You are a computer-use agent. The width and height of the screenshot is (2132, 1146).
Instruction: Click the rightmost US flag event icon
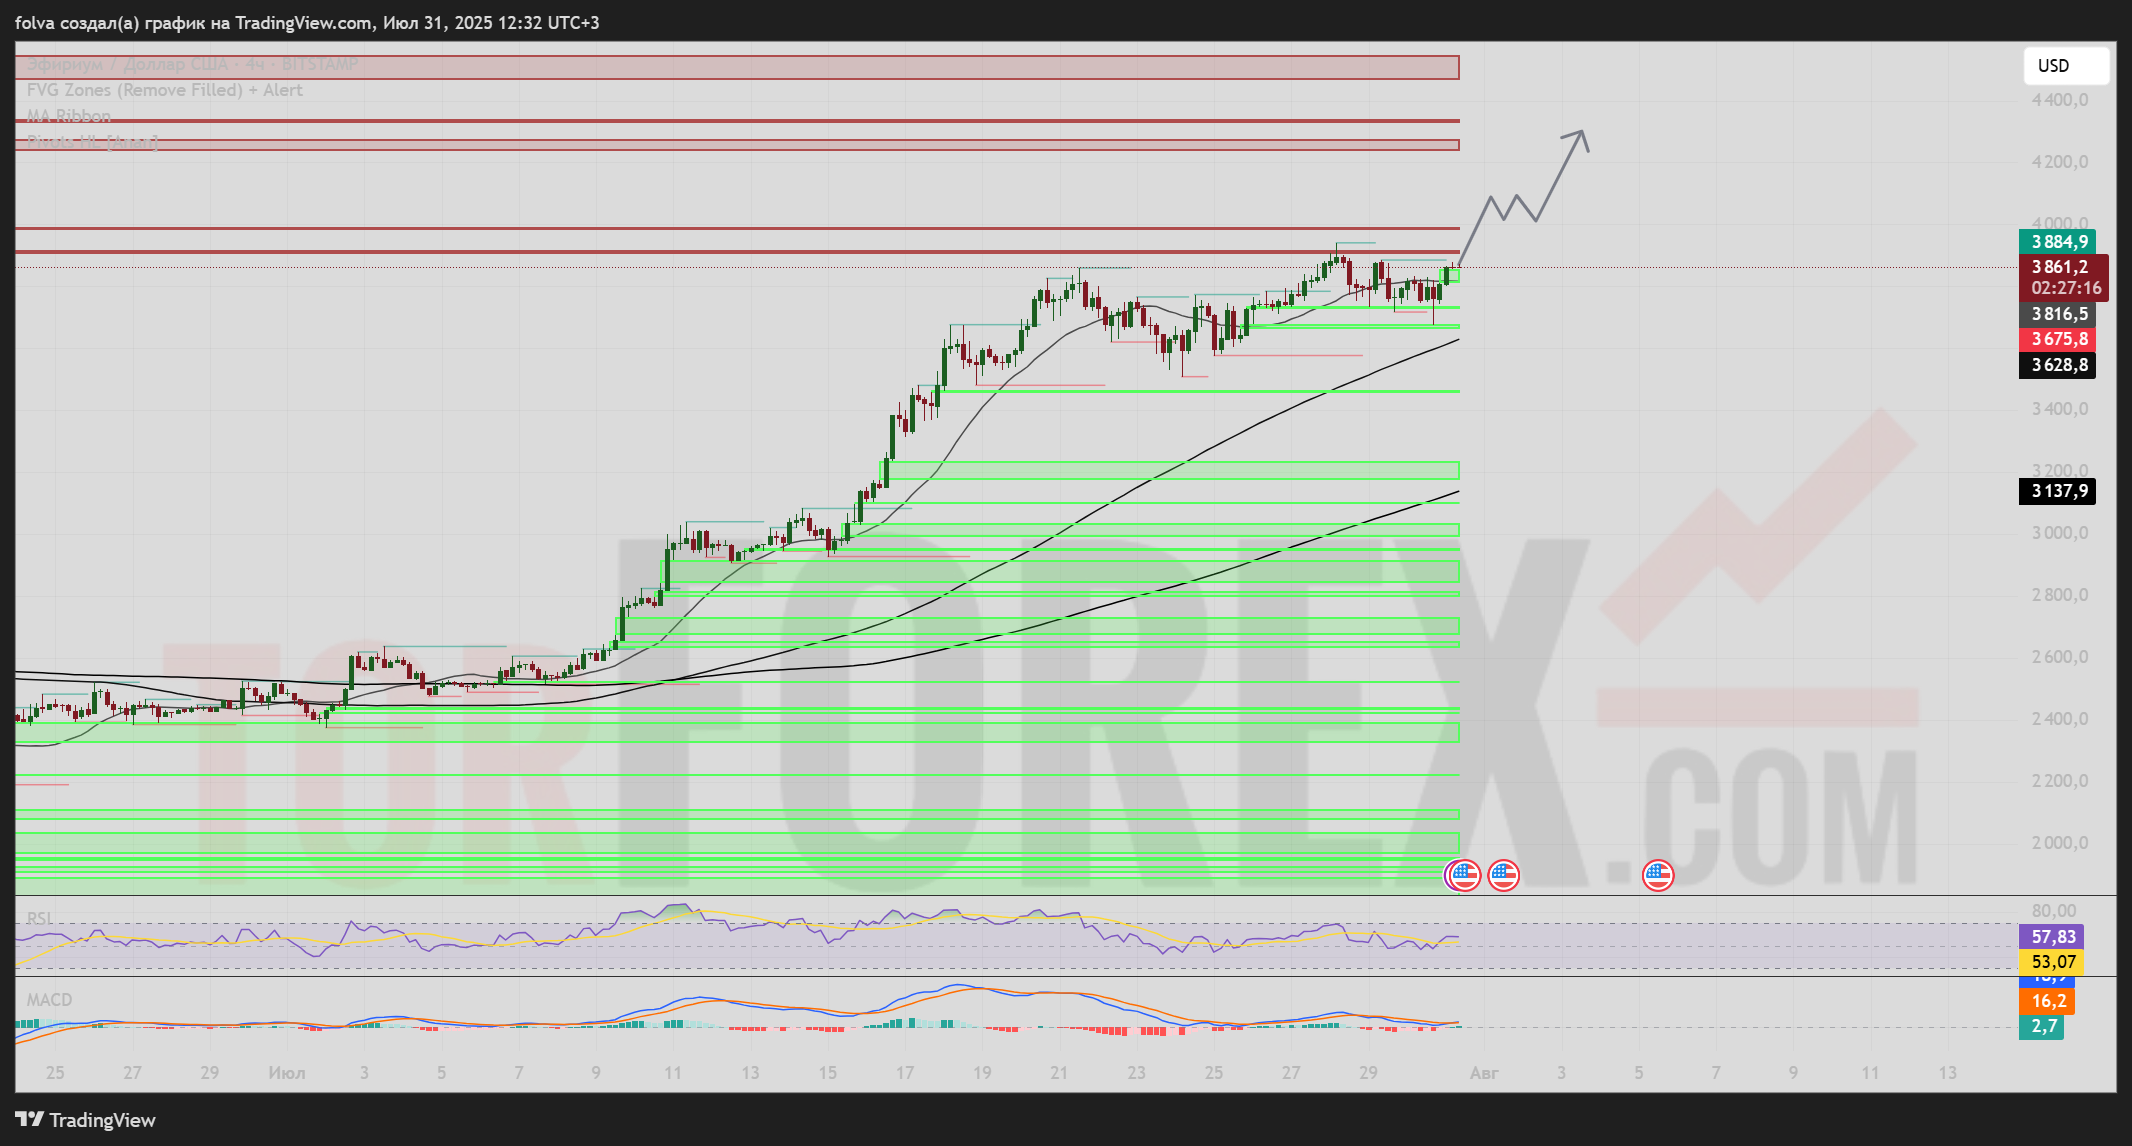coord(1657,875)
